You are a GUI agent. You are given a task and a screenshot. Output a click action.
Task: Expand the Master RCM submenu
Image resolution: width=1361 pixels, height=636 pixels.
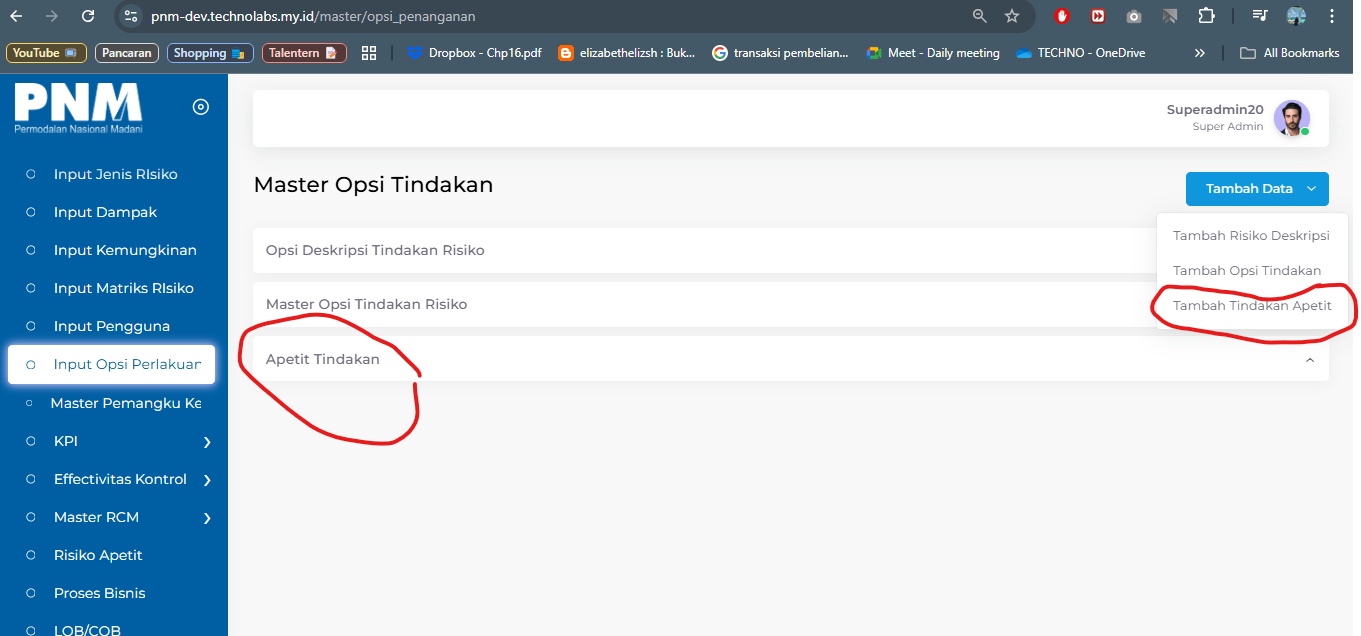(x=114, y=517)
